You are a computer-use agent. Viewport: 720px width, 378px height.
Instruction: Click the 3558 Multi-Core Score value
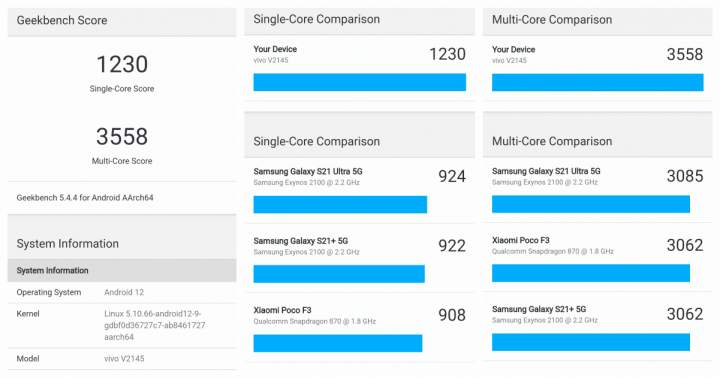[x=122, y=136]
